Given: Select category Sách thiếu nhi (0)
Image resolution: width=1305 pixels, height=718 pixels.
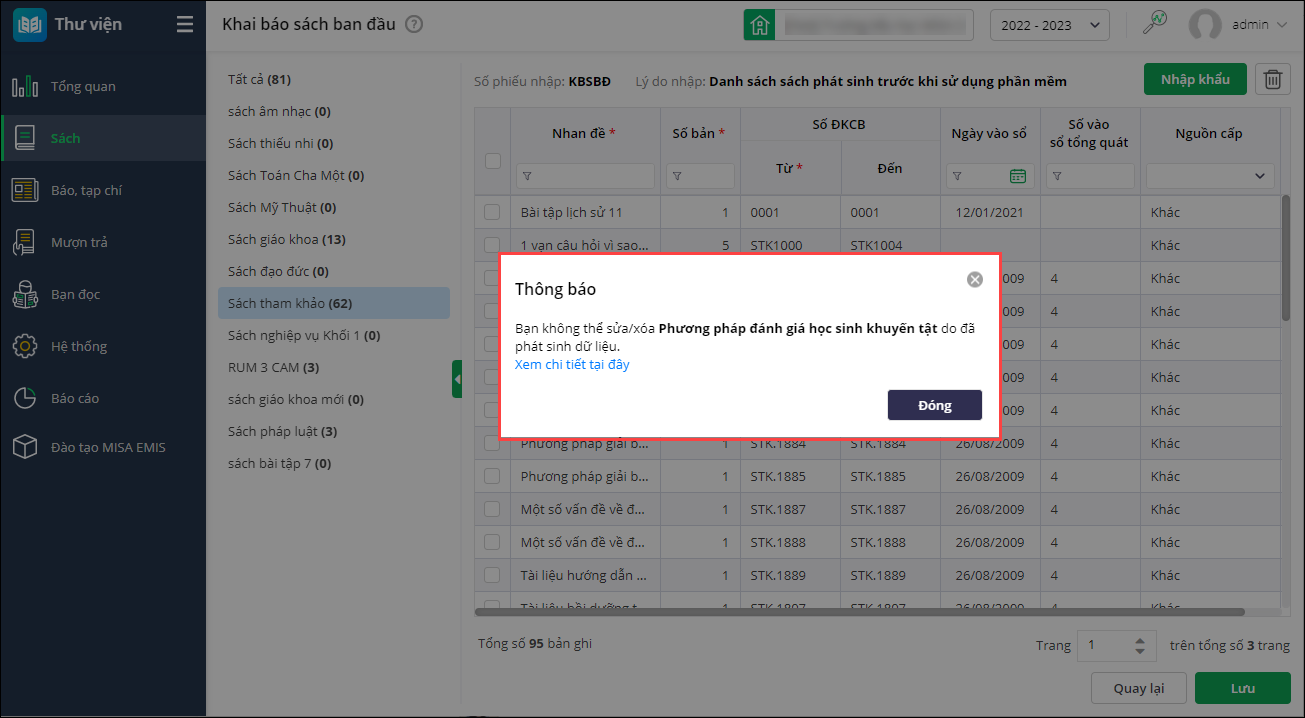Looking at the screenshot, I should 334,143.
